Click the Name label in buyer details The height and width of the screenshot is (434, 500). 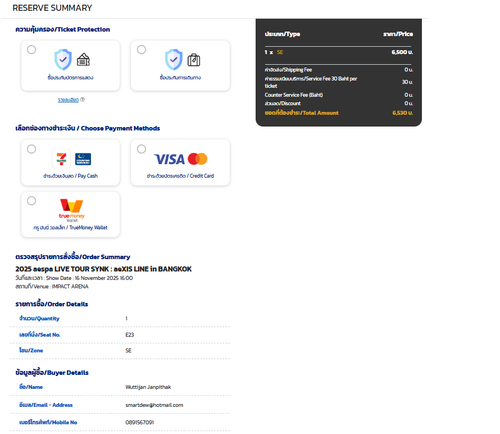31,387
